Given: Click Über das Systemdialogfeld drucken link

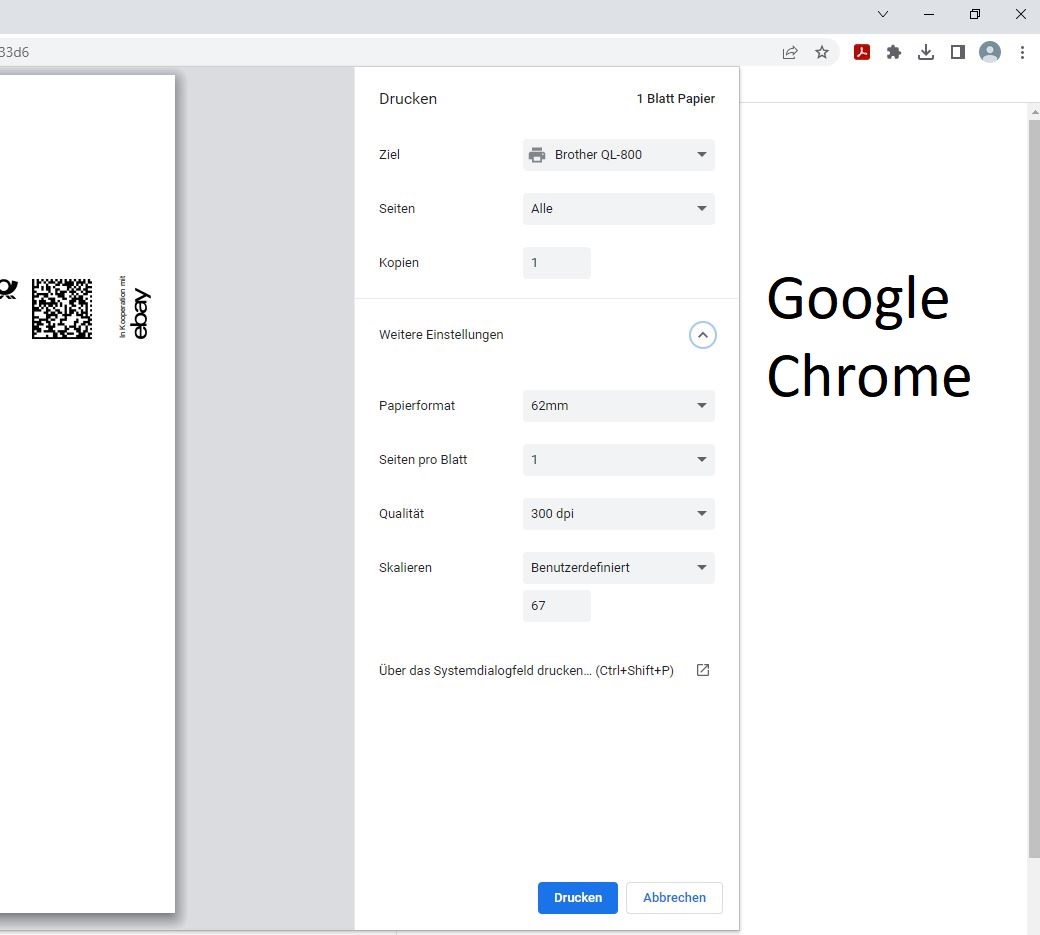Looking at the screenshot, I should pyautogui.click(x=526, y=670).
